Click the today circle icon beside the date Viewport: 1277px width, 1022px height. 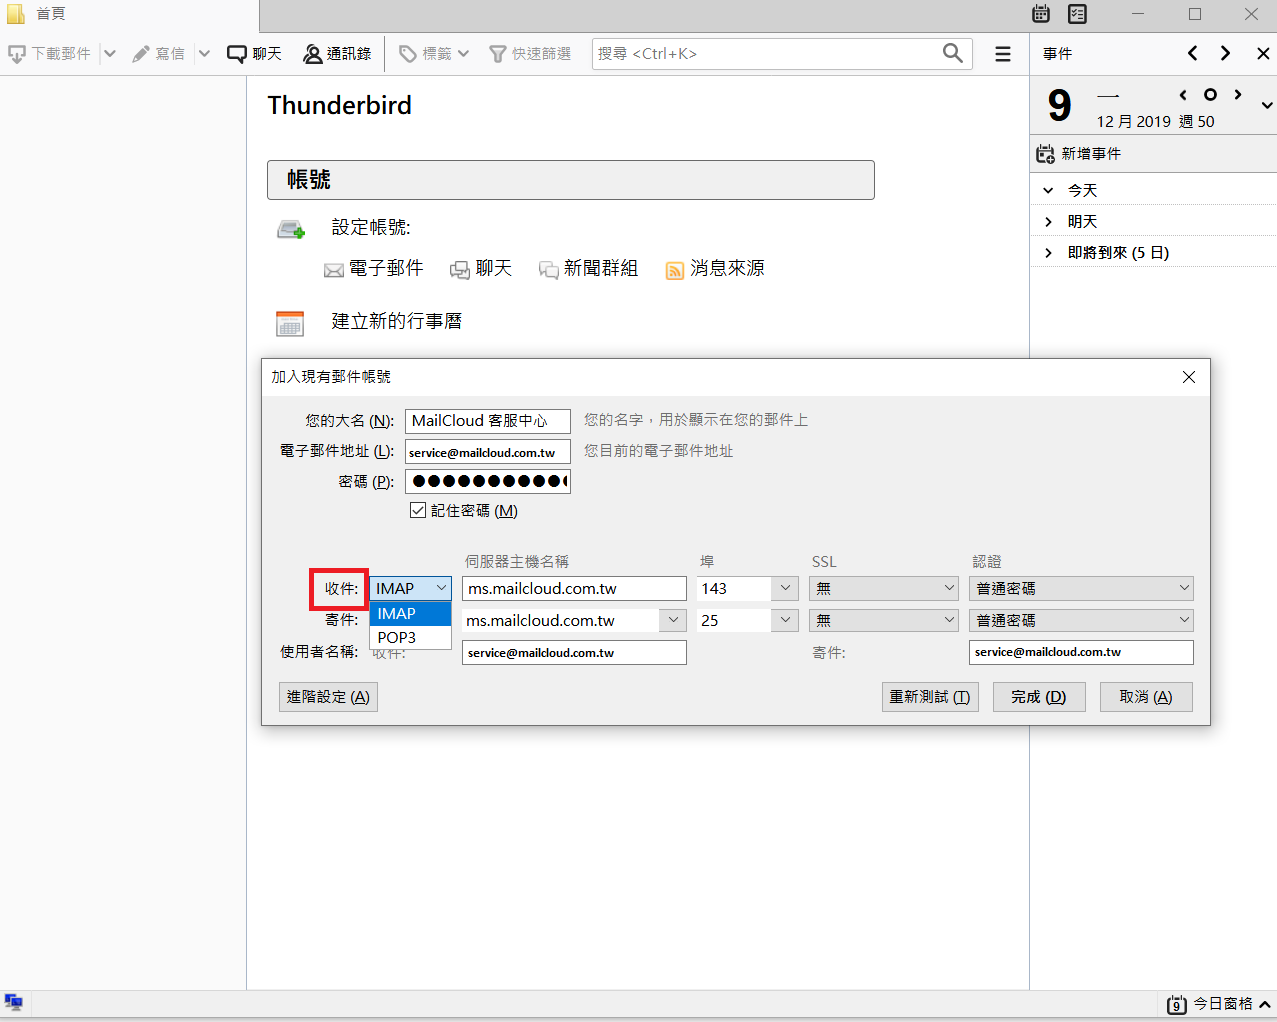click(x=1210, y=95)
